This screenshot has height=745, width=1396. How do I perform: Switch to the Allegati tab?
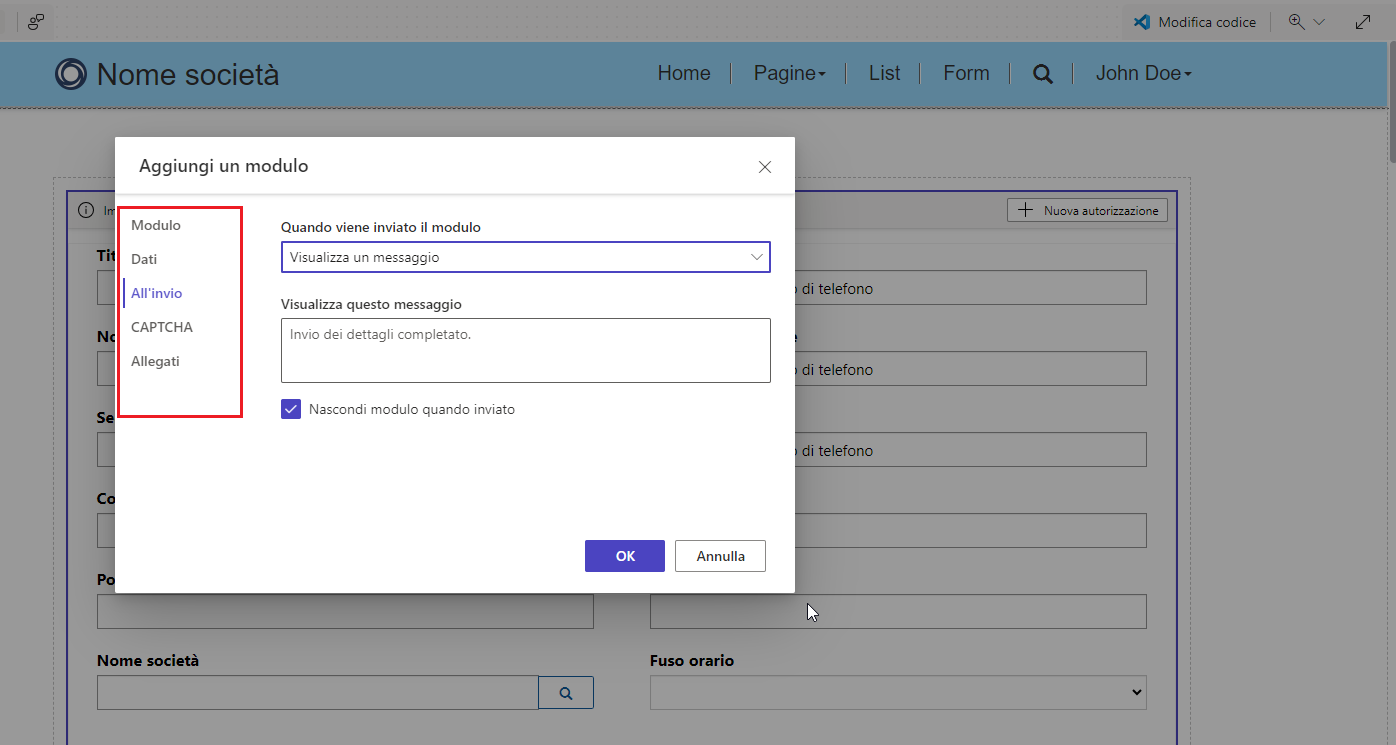coord(155,361)
